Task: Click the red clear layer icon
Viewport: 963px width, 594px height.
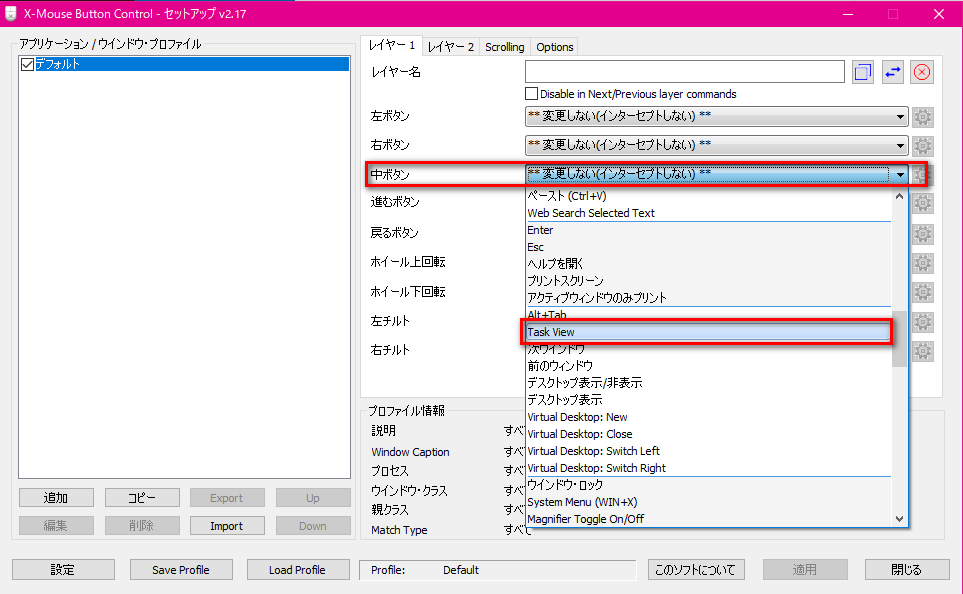Action: click(x=922, y=72)
